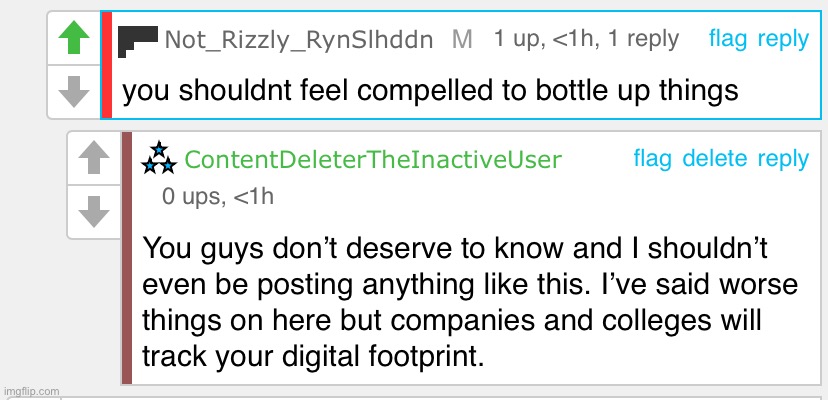
Task: Click the brown bar beside the reply
Action: point(127,258)
